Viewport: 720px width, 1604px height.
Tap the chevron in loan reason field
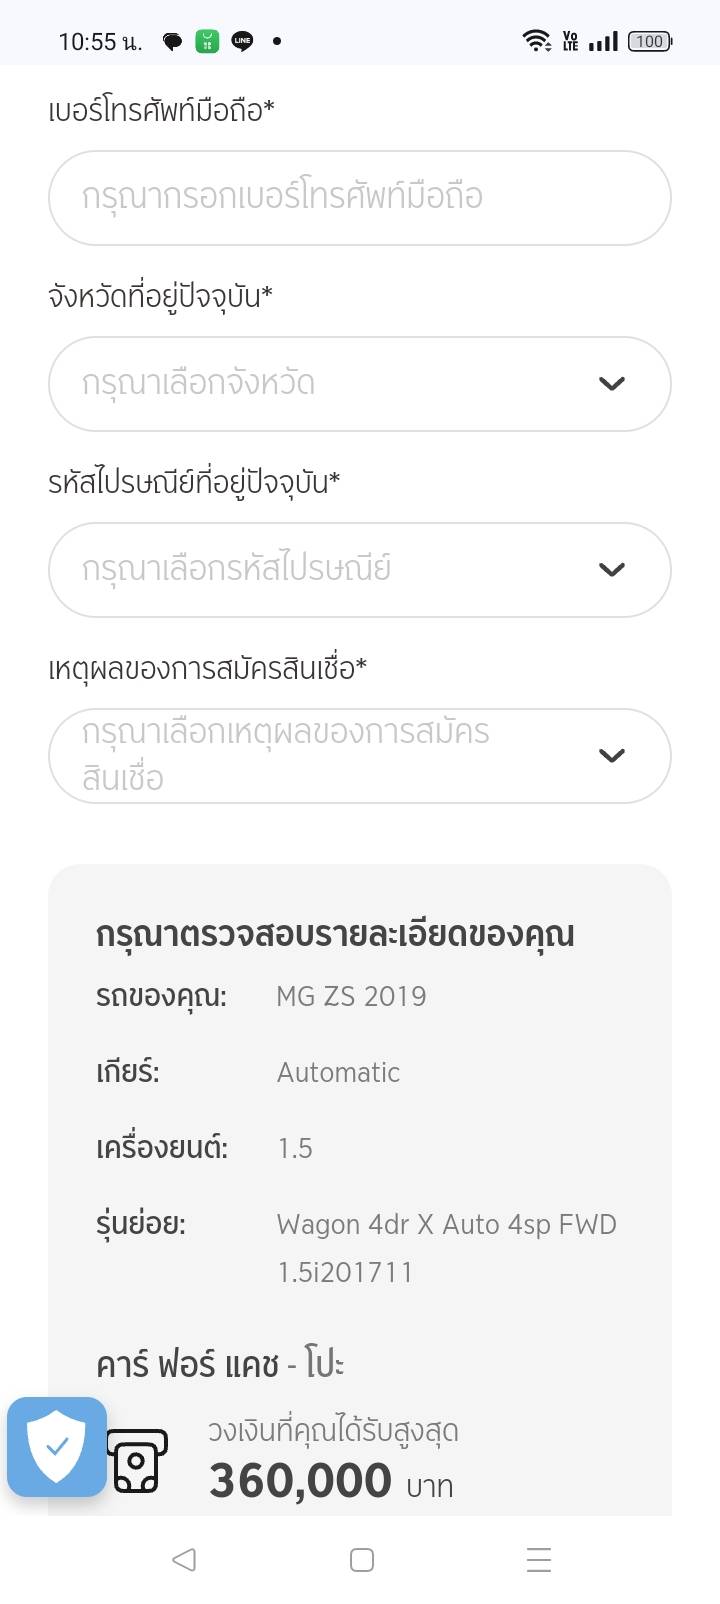611,756
